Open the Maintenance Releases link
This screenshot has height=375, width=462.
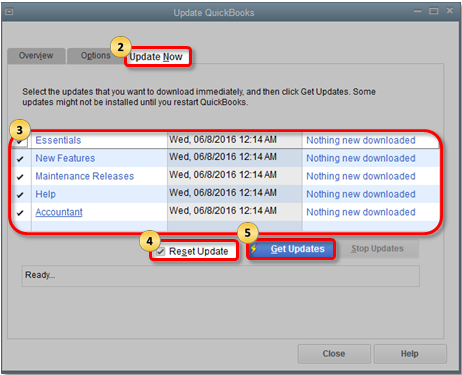85,176
